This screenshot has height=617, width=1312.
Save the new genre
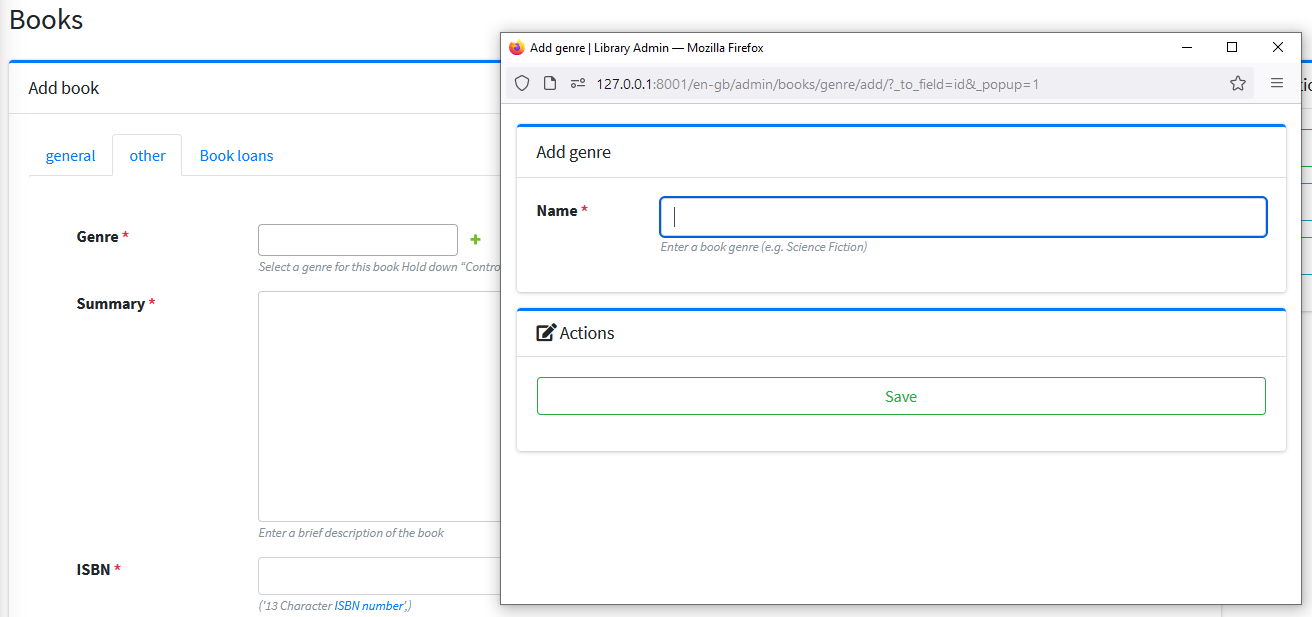(x=901, y=396)
